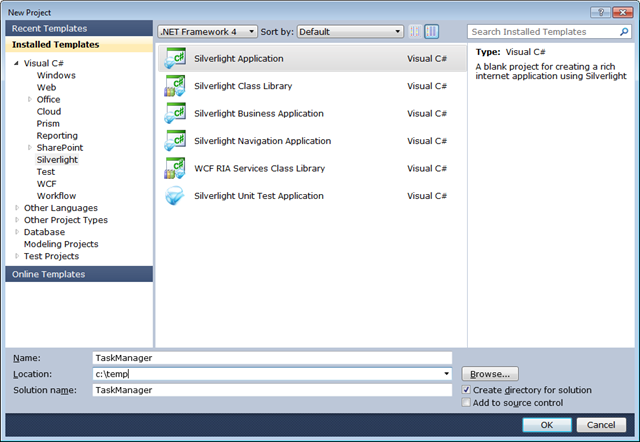Click the Browse... button
Viewport: 640px width, 442px height.
(x=489, y=374)
